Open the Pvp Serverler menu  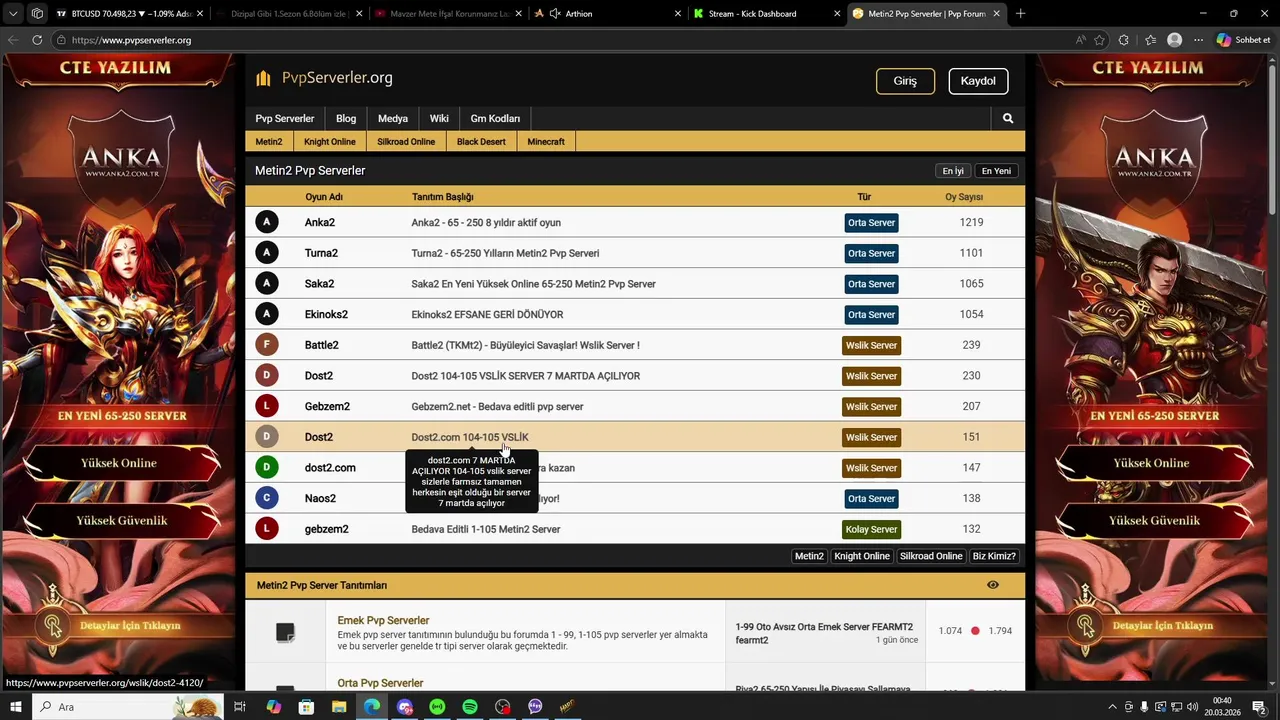click(284, 118)
